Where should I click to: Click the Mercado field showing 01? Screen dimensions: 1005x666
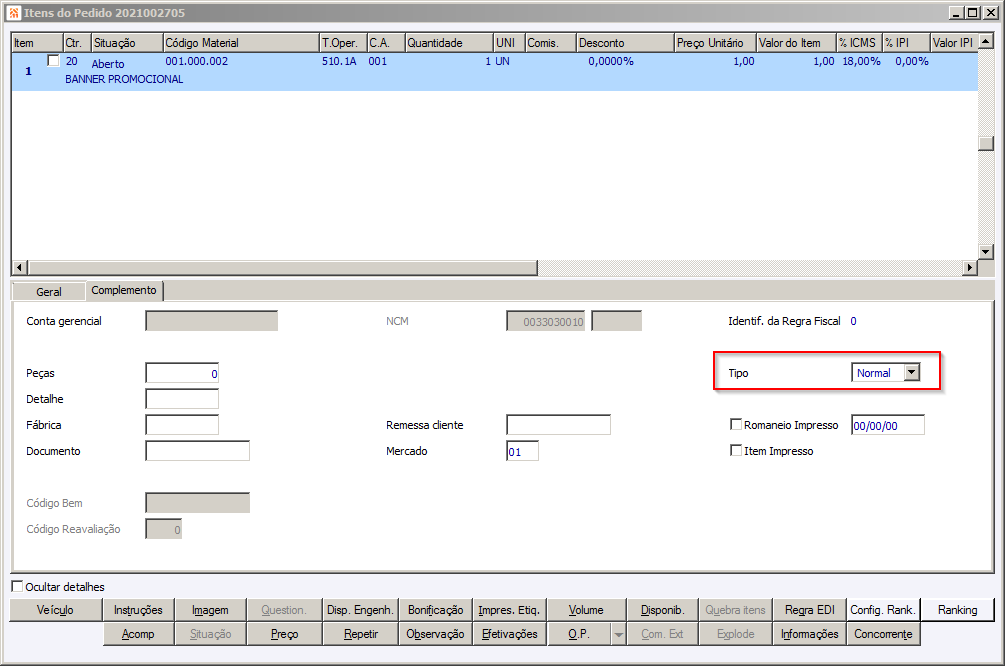pos(522,451)
